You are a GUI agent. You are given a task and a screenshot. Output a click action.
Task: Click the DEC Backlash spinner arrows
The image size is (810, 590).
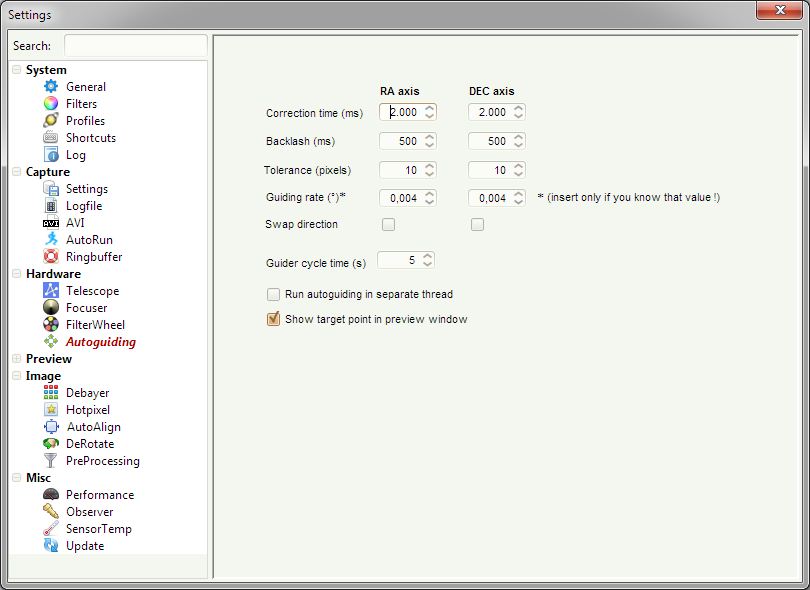click(519, 141)
